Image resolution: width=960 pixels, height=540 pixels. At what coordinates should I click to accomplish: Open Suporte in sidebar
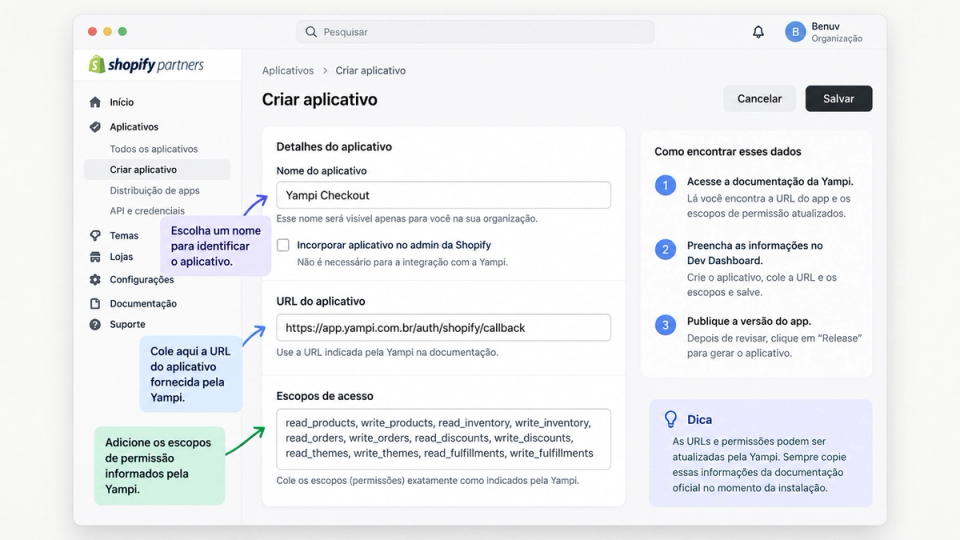click(x=127, y=324)
